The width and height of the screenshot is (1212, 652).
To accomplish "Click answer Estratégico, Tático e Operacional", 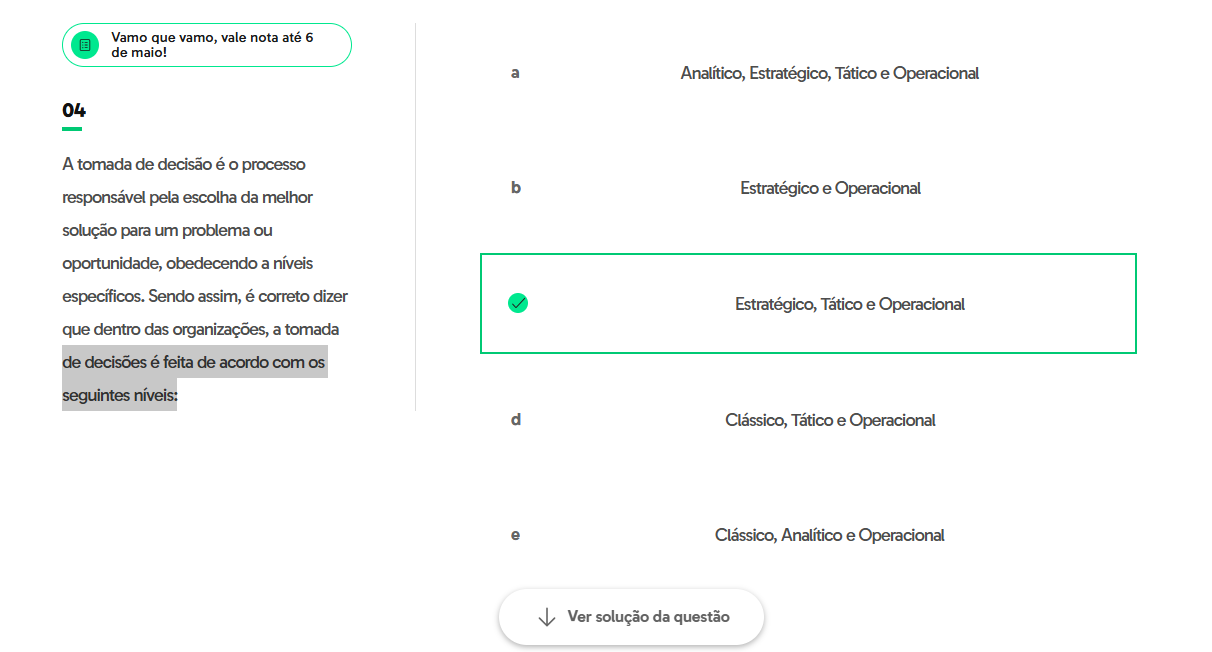I will (x=850, y=304).
